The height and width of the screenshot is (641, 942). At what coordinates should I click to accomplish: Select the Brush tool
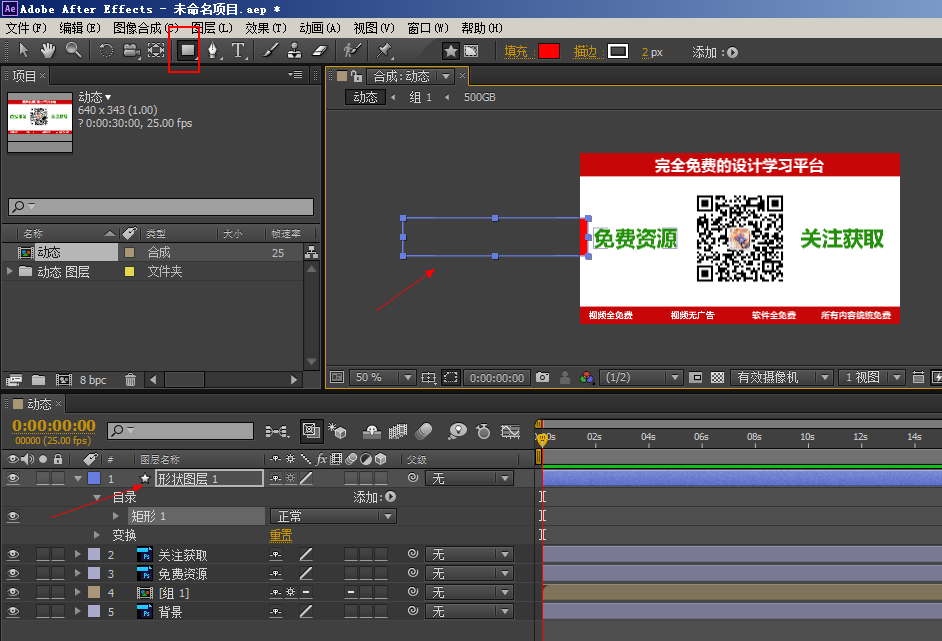click(x=270, y=51)
